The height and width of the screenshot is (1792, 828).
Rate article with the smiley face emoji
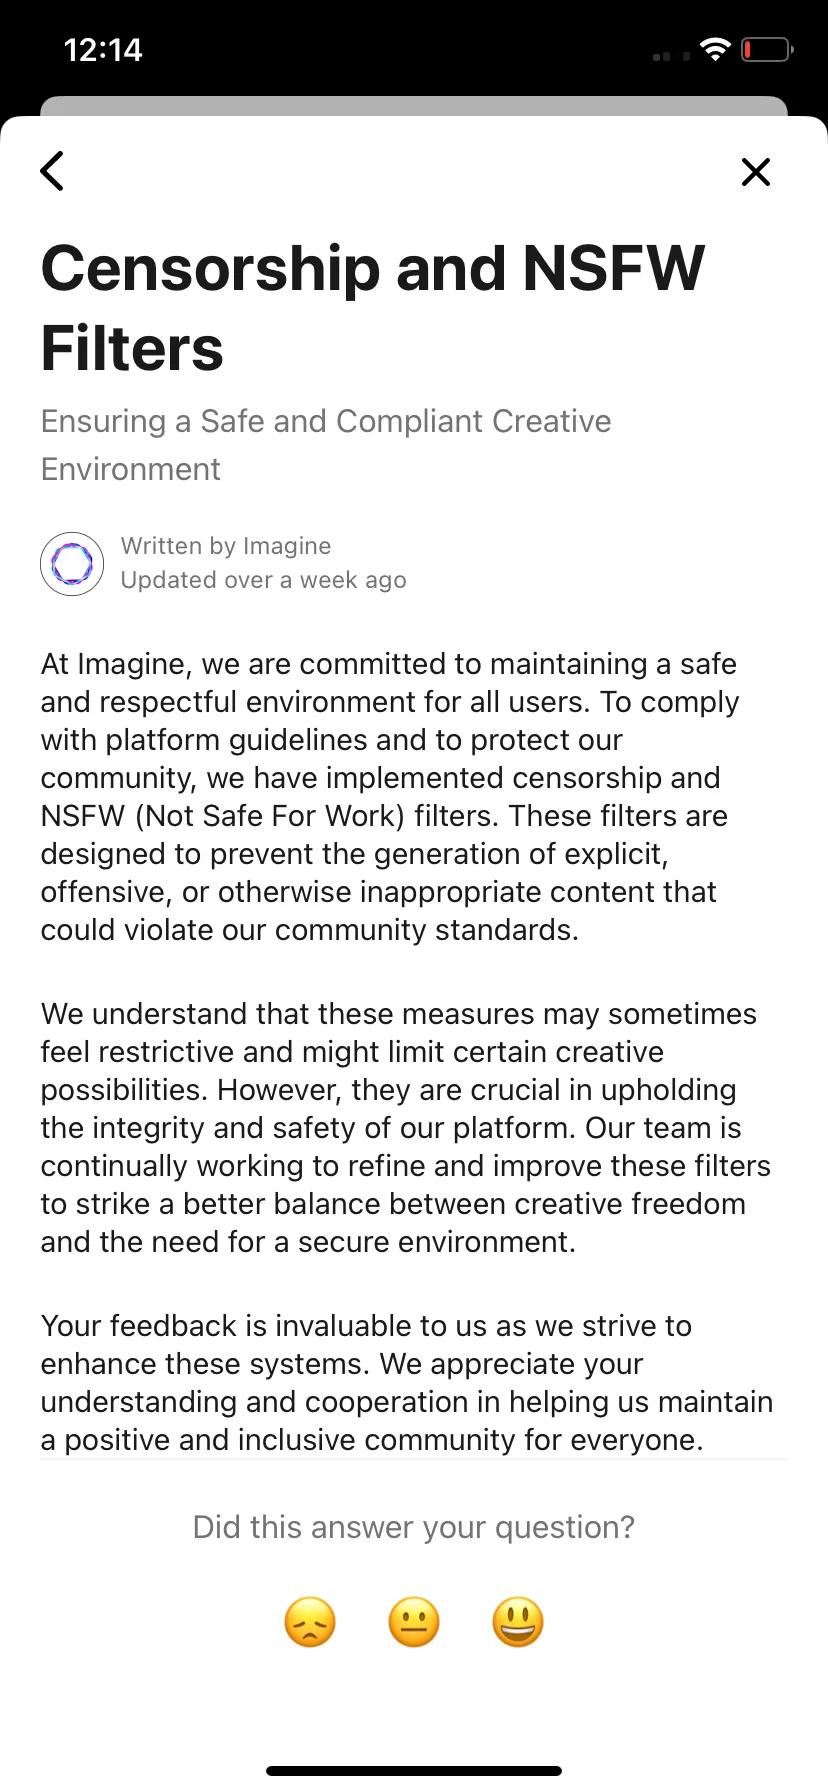(x=518, y=1622)
